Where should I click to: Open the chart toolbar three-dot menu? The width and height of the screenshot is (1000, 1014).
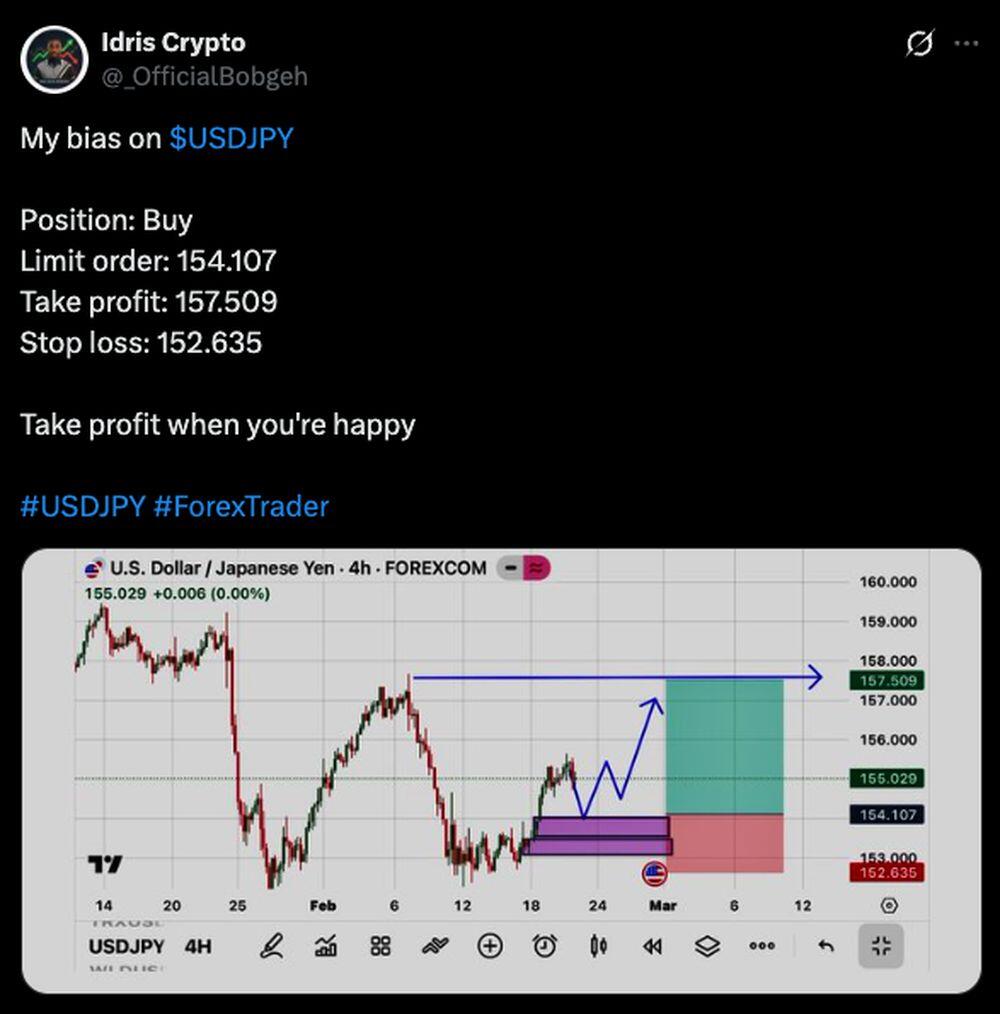tap(762, 946)
